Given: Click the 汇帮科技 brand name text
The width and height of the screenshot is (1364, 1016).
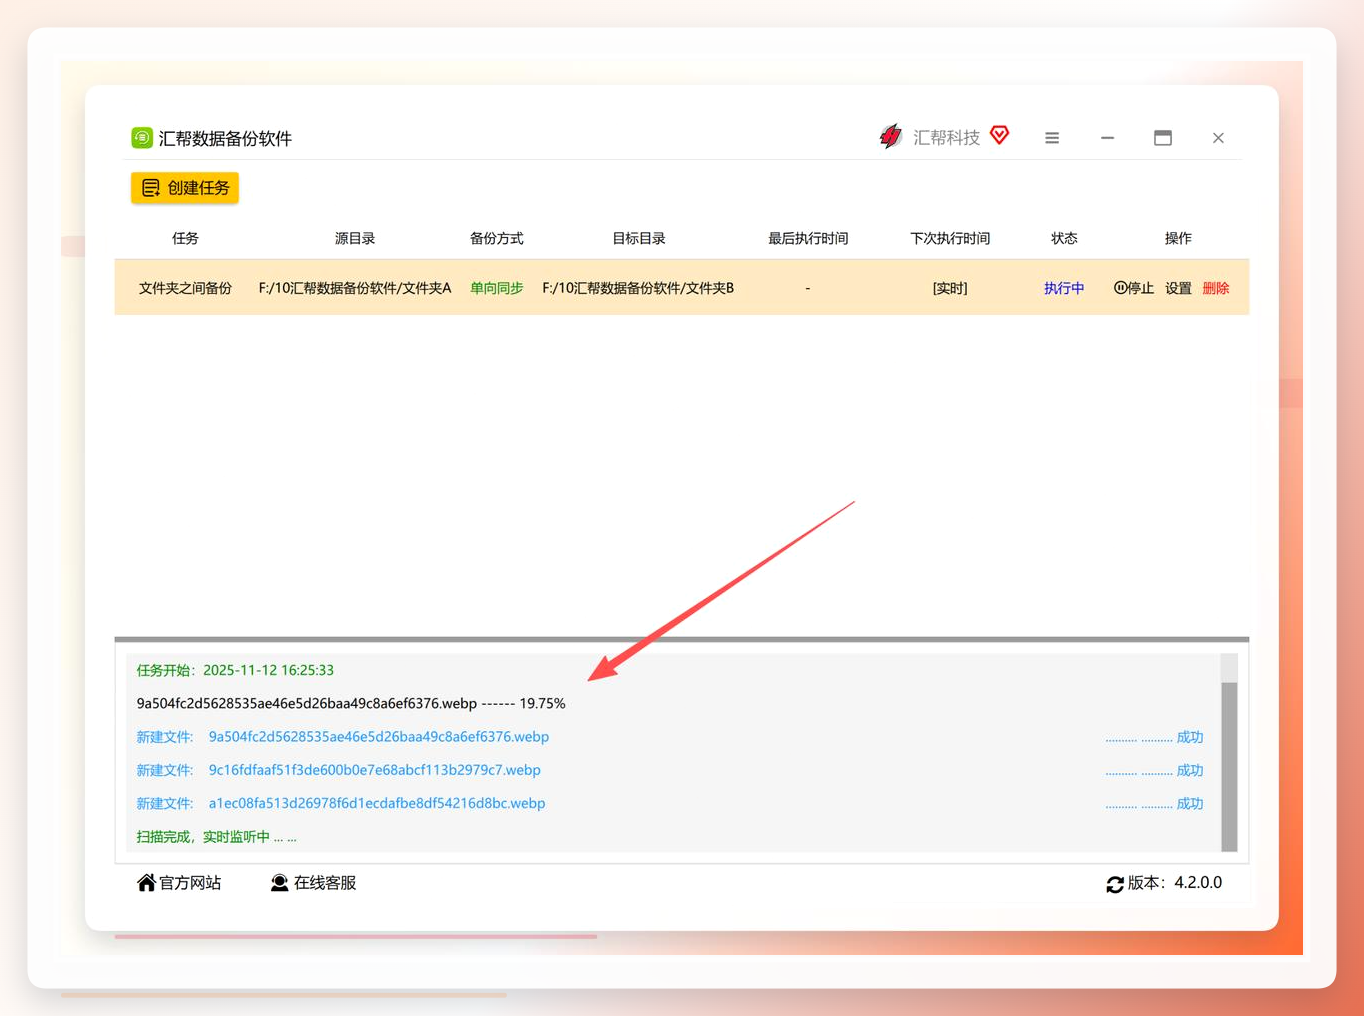Looking at the screenshot, I should coord(946,138).
